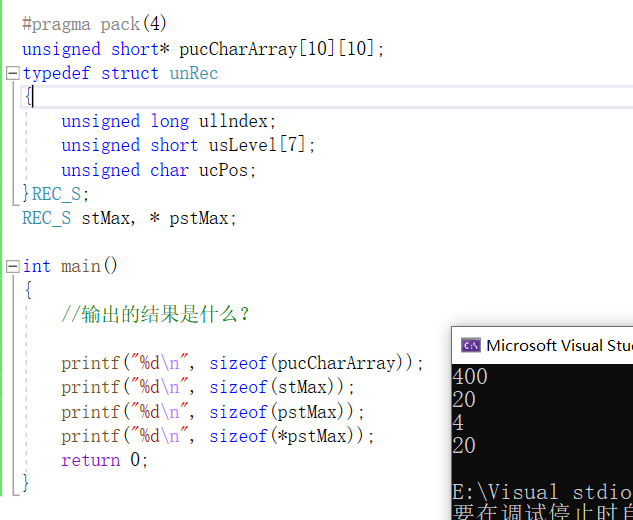
Task: Click the closing brace of main
Action: tap(26, 483)
